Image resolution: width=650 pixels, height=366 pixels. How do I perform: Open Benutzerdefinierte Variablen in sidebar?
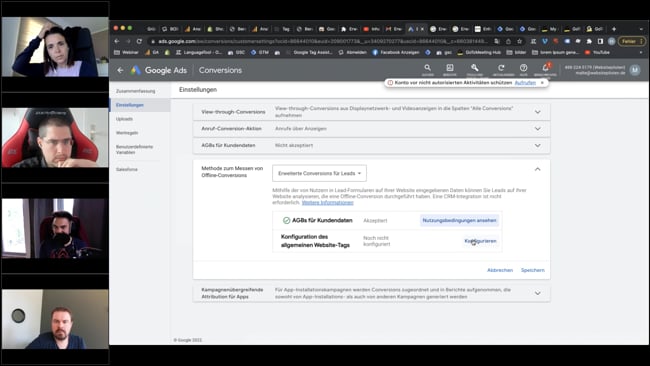click(x=134, y=150)
